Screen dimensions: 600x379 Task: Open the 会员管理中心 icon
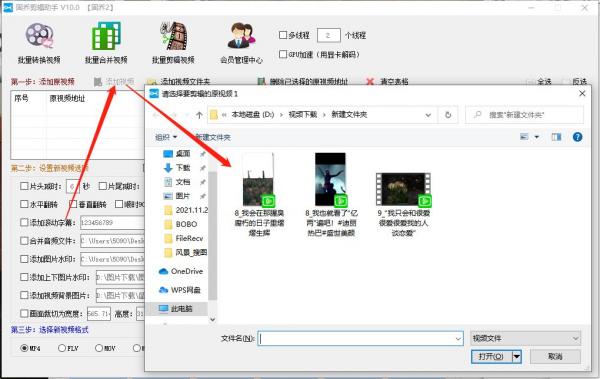[241, 36]
